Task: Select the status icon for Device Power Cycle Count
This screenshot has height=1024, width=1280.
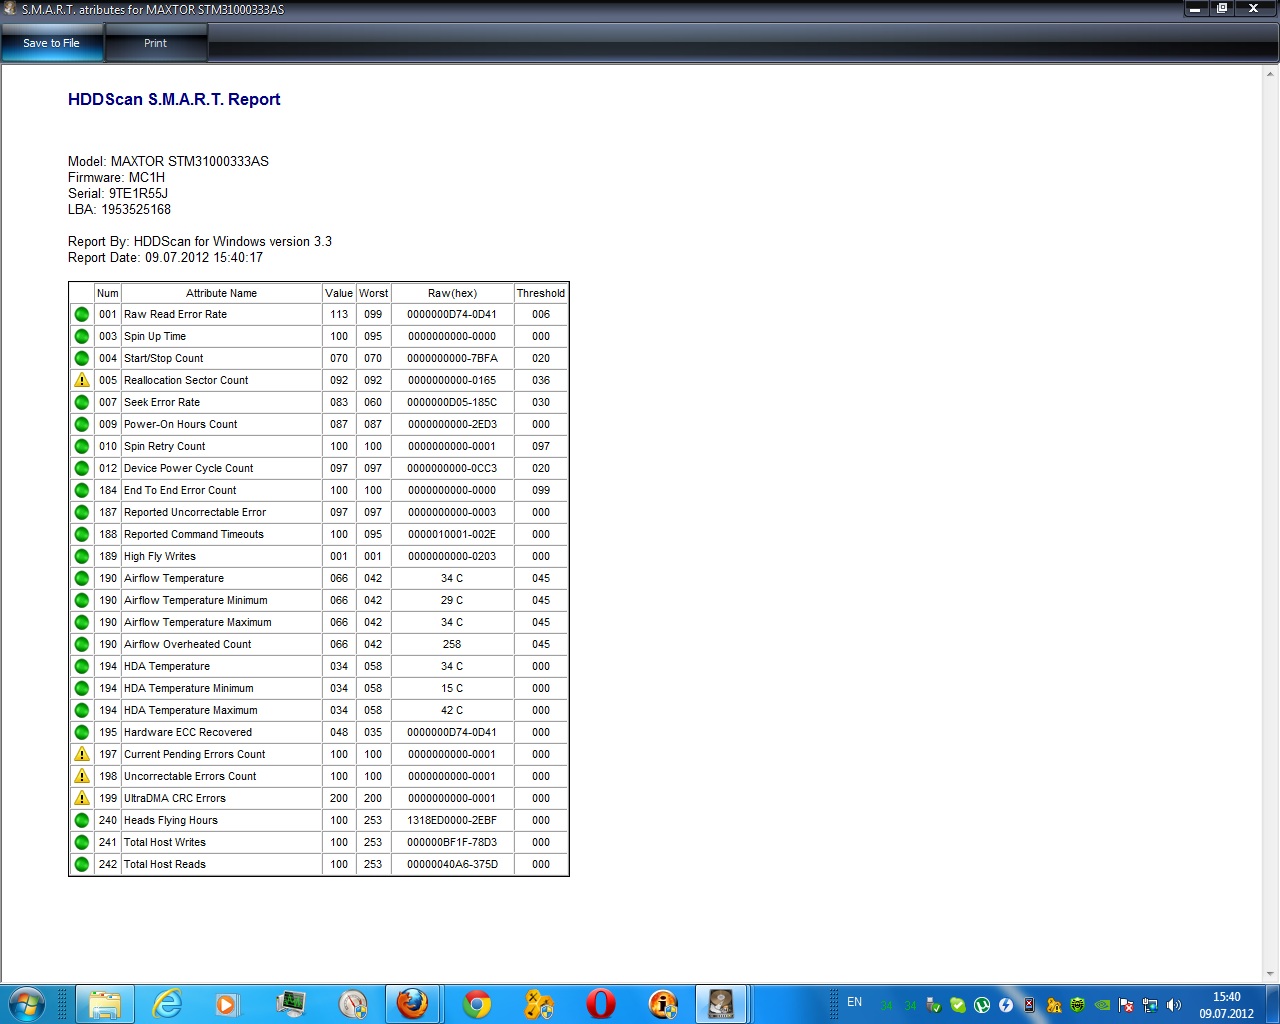Action: pyautogui.click(x=82, y=468)
